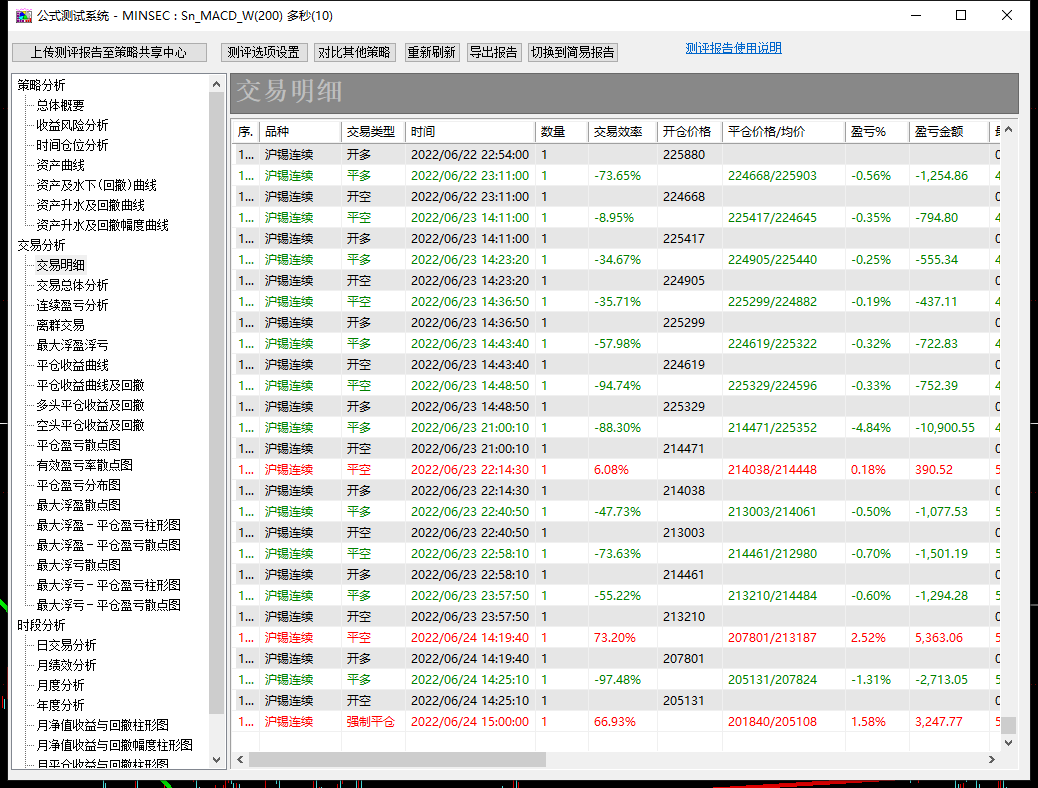Collapse the 时段分析 tree group

click(41, 625)
